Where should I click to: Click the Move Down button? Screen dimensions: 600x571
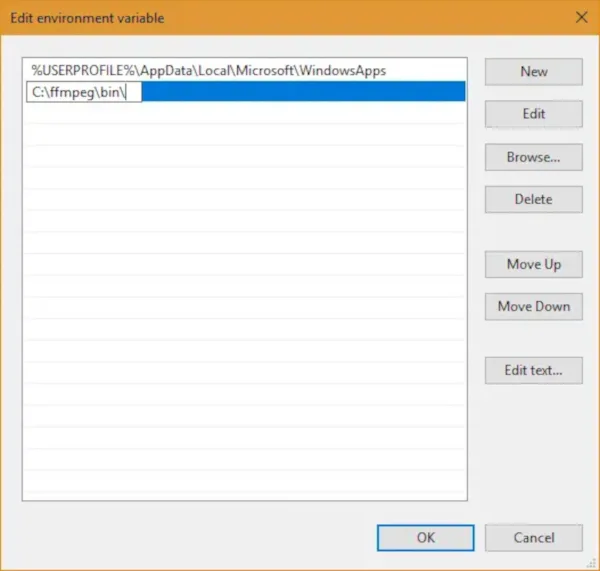pyautogui.click(x=534, y=307)
